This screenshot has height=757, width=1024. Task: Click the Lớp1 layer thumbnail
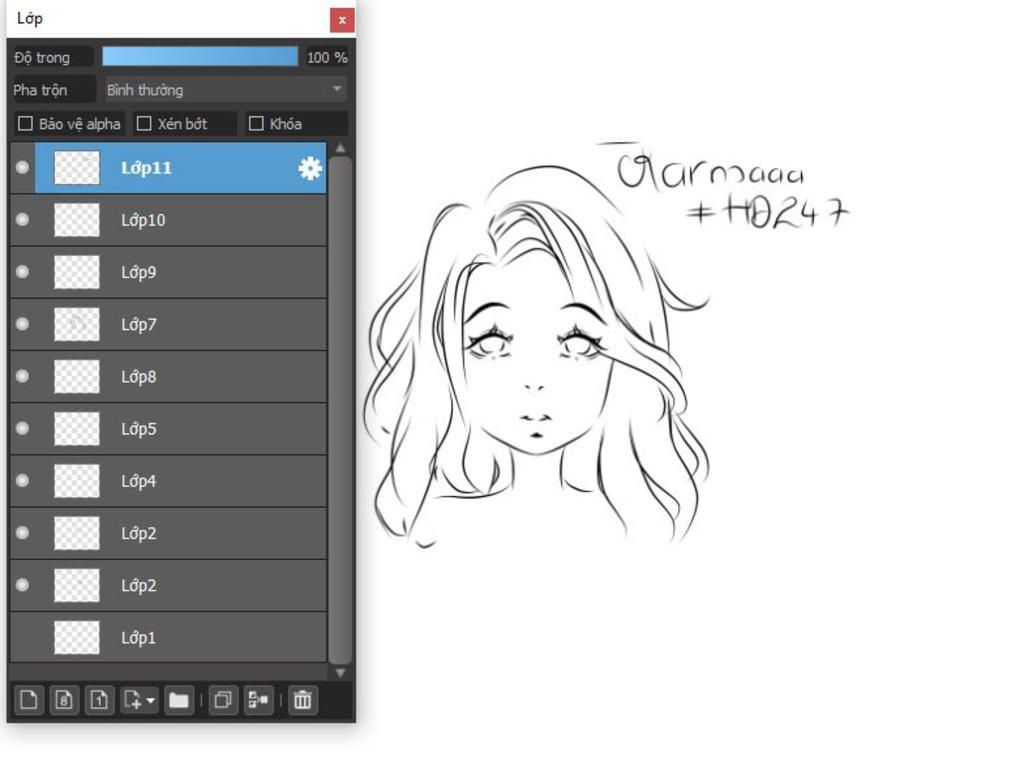coord(76,637)
